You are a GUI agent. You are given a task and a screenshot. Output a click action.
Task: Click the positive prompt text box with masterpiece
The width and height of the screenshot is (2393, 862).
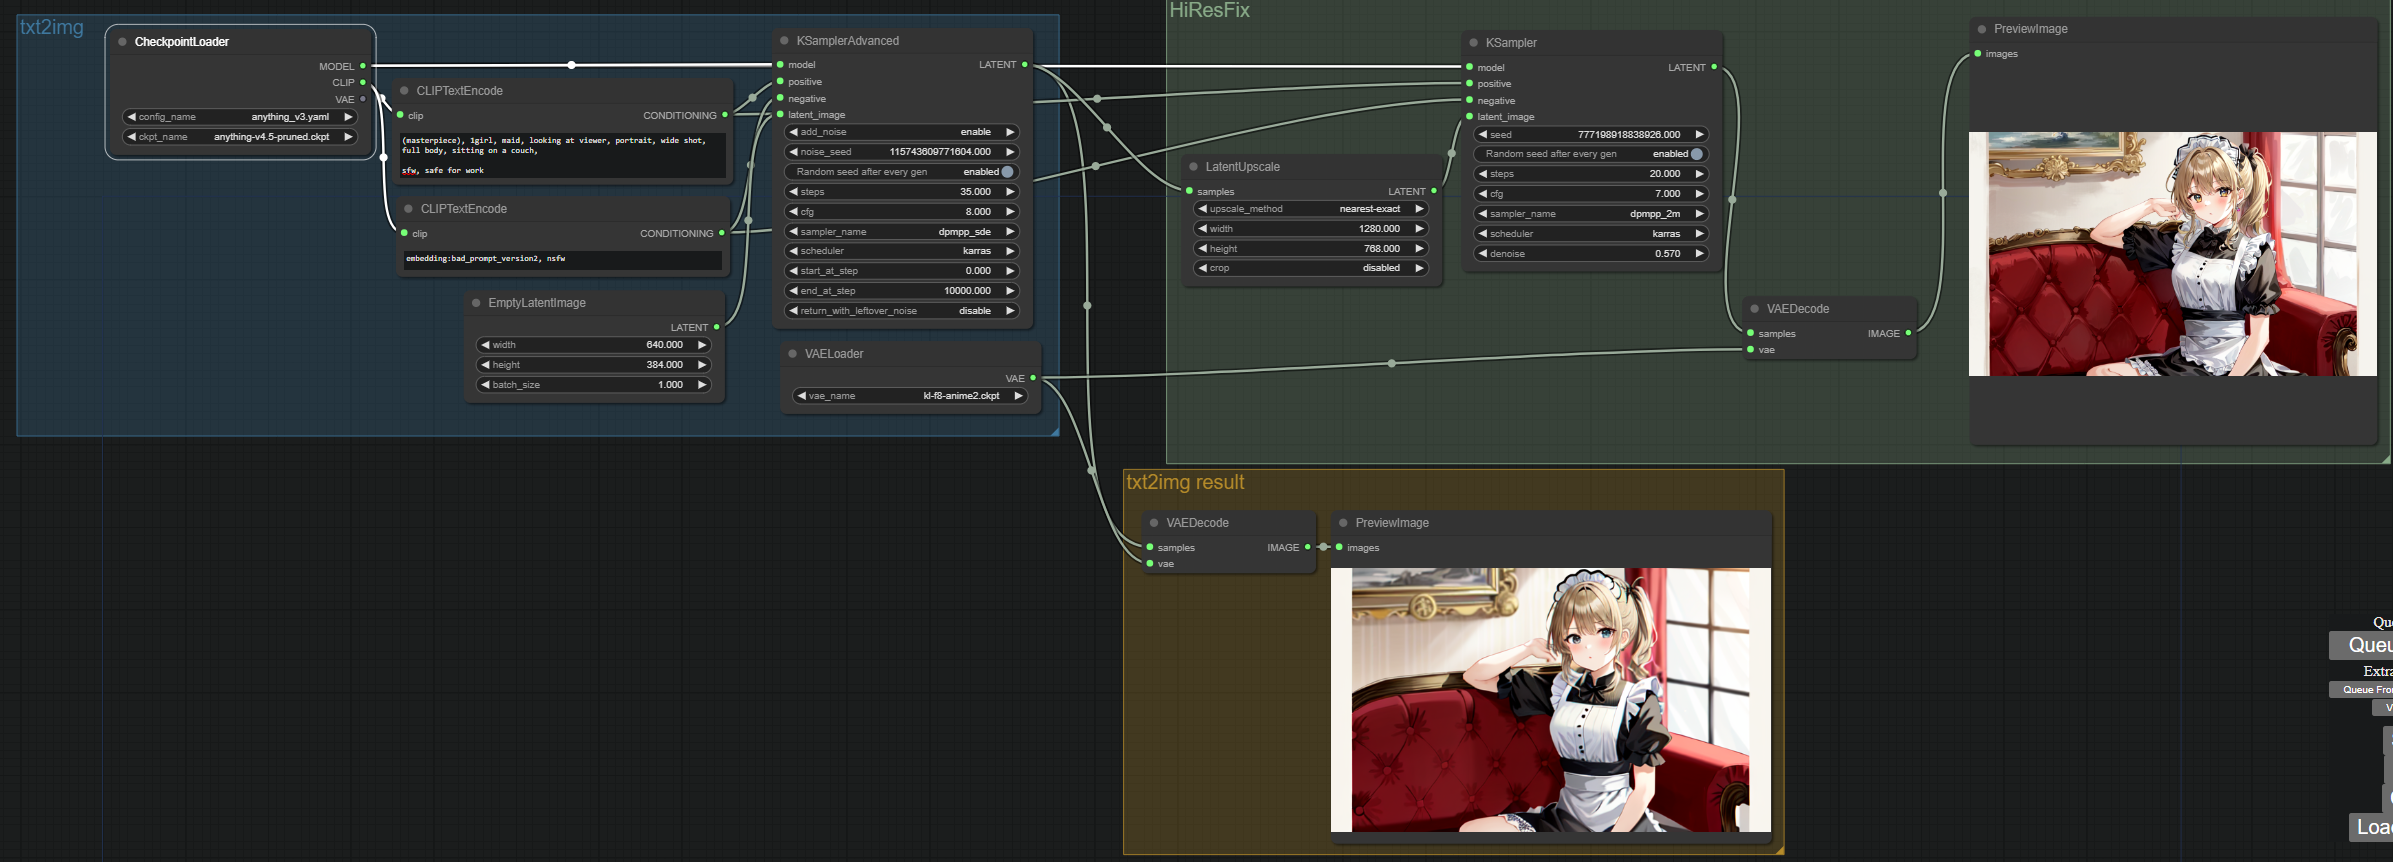coord(563,155)
